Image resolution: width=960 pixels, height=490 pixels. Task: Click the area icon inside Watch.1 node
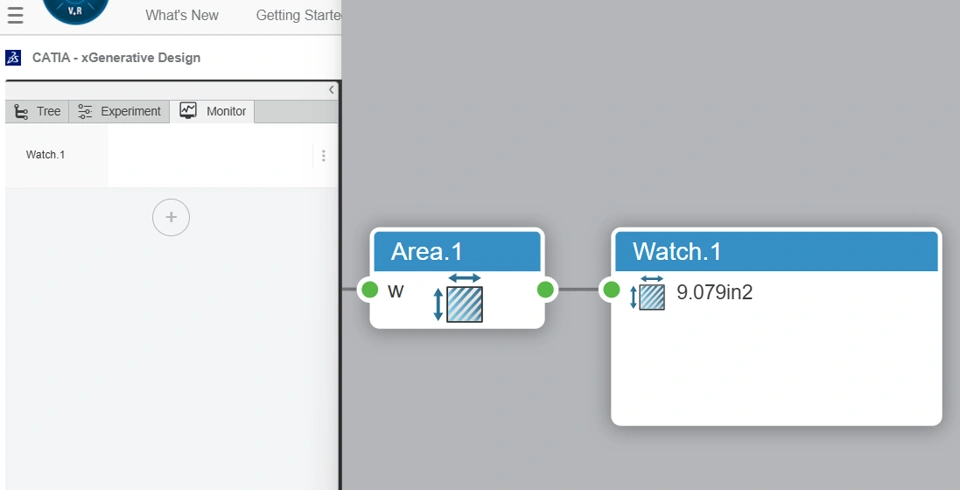[x=651, y=294]
